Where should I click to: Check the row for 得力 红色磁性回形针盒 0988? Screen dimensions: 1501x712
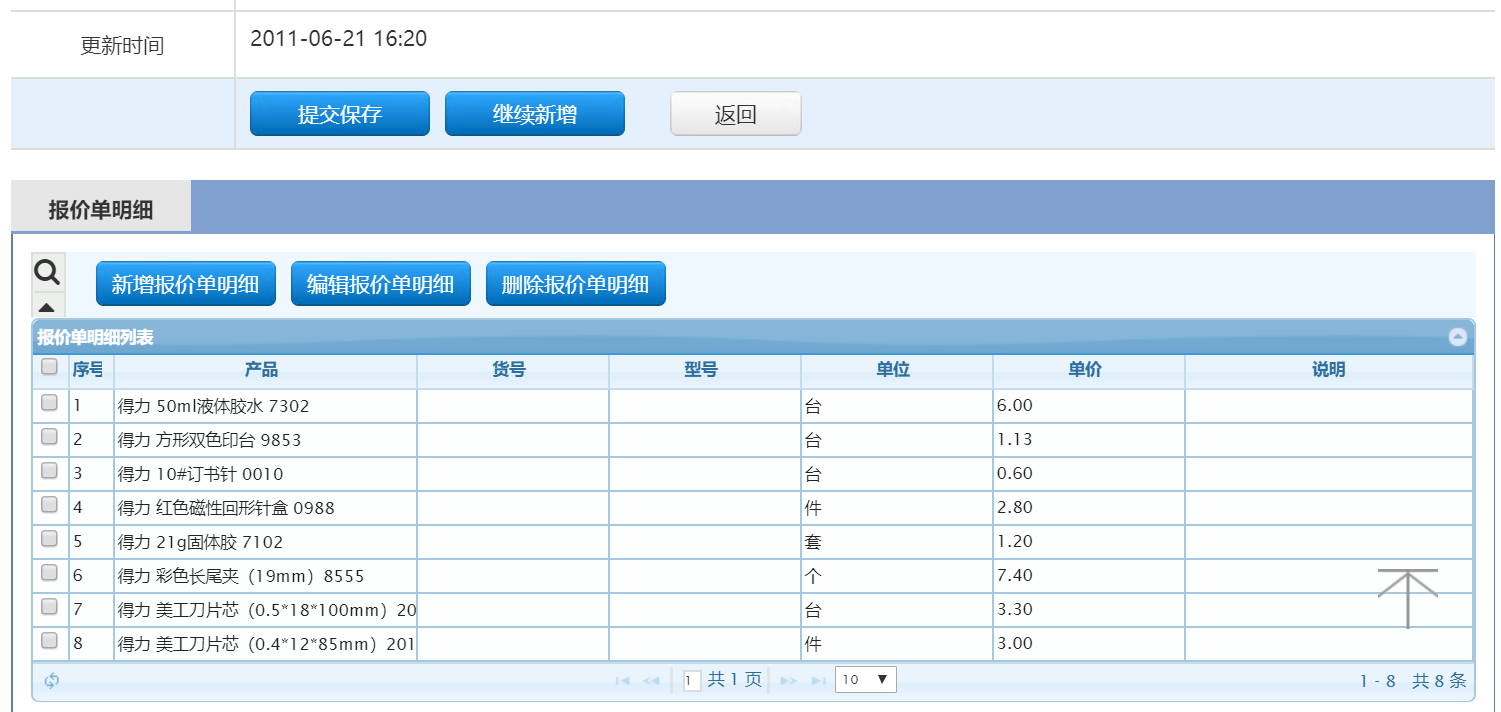pos(49,505)
